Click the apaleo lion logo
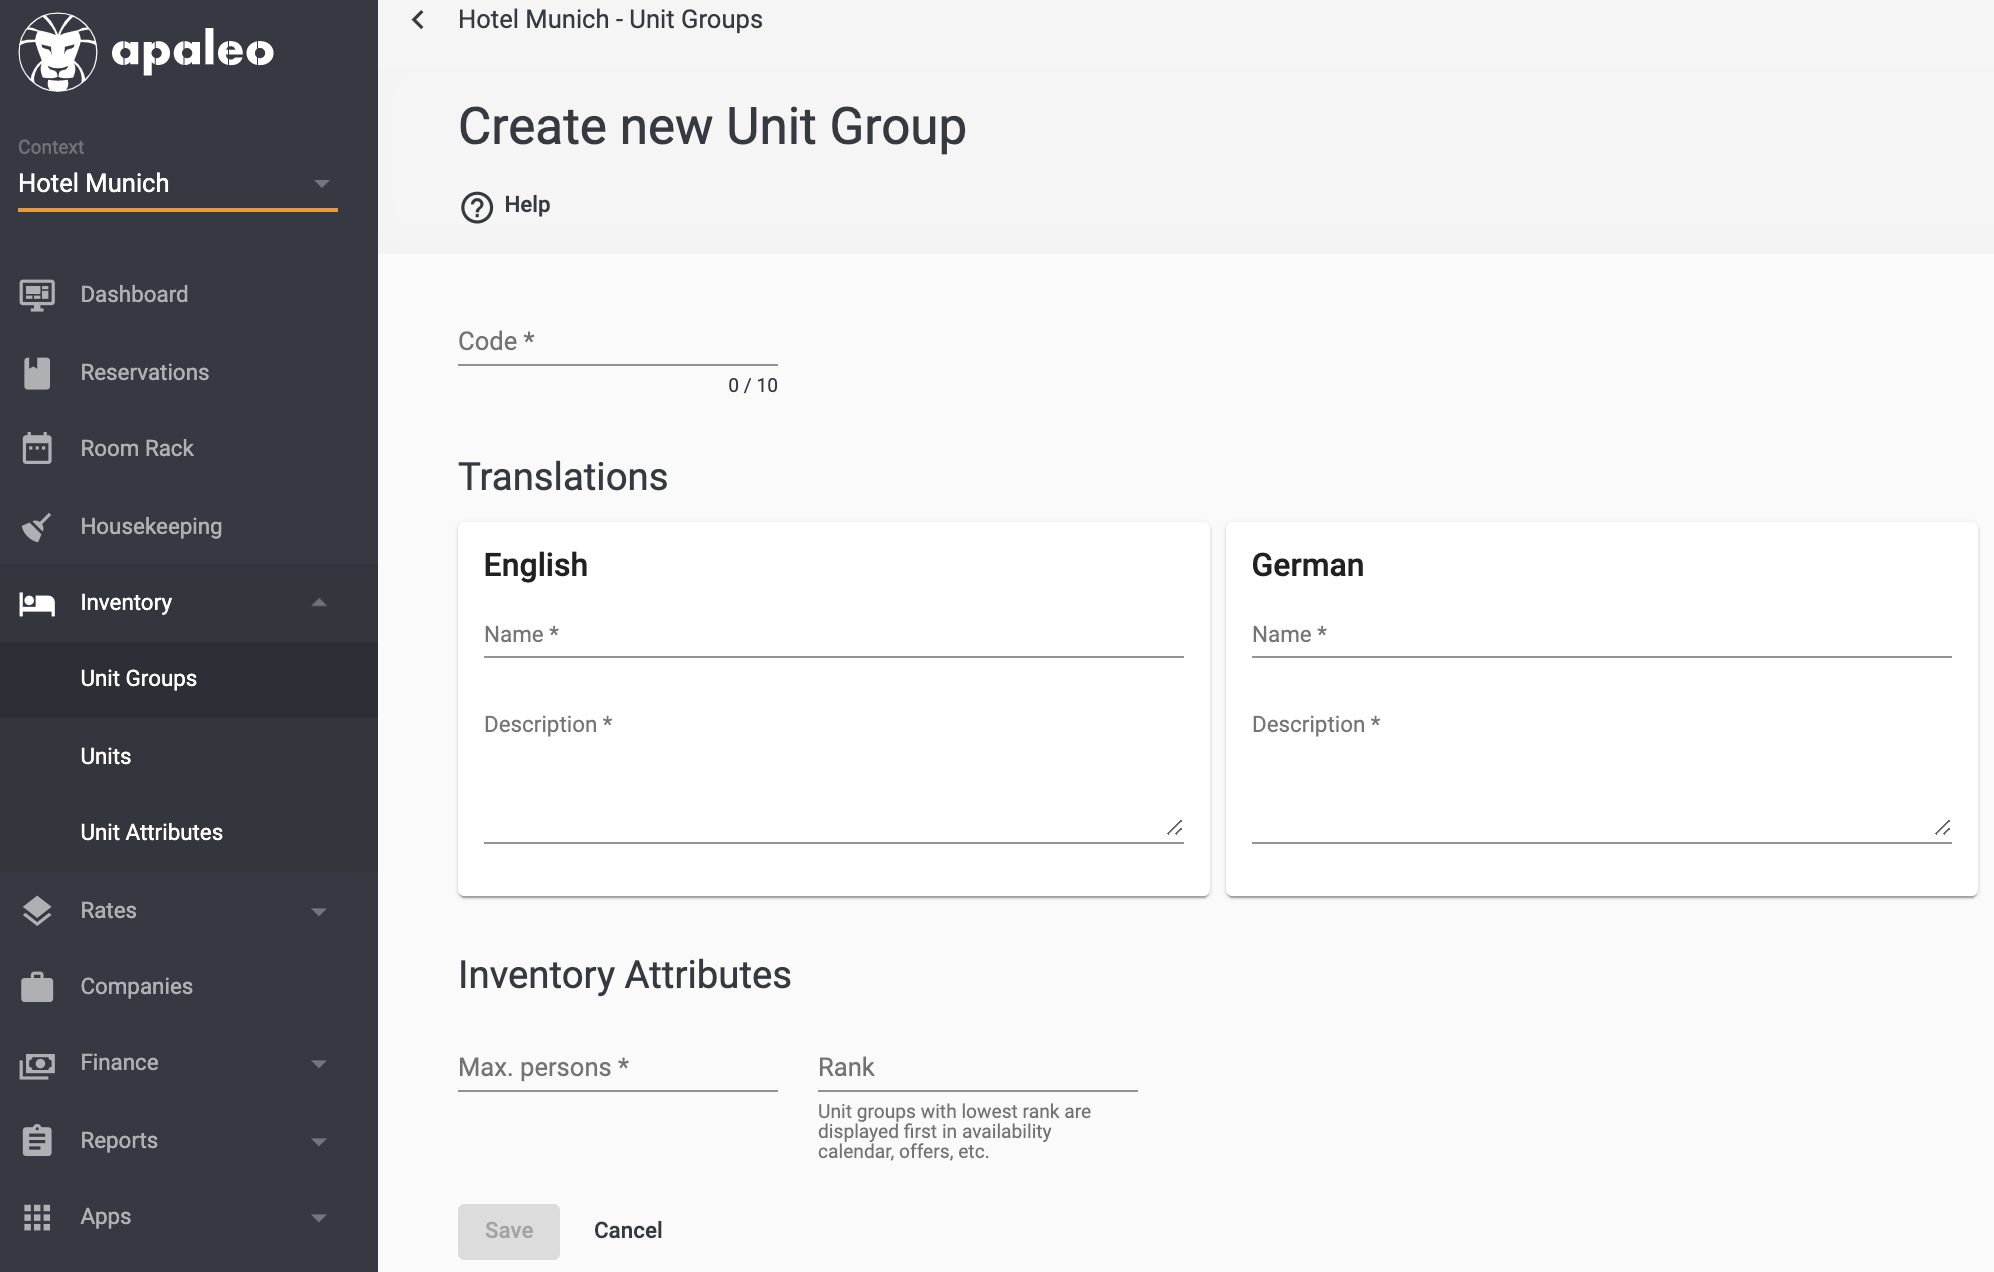Image resolution: width=1994 pixels, height=1272 pixels. click(58, 52)
